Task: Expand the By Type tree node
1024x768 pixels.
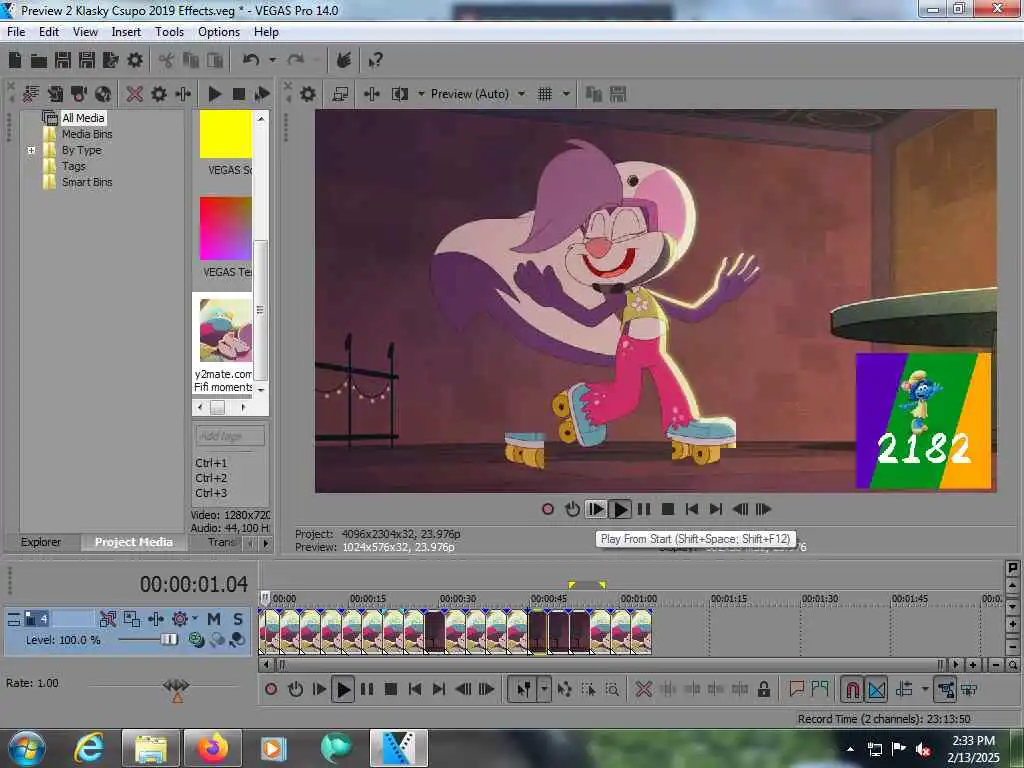Action: point(31,150)
